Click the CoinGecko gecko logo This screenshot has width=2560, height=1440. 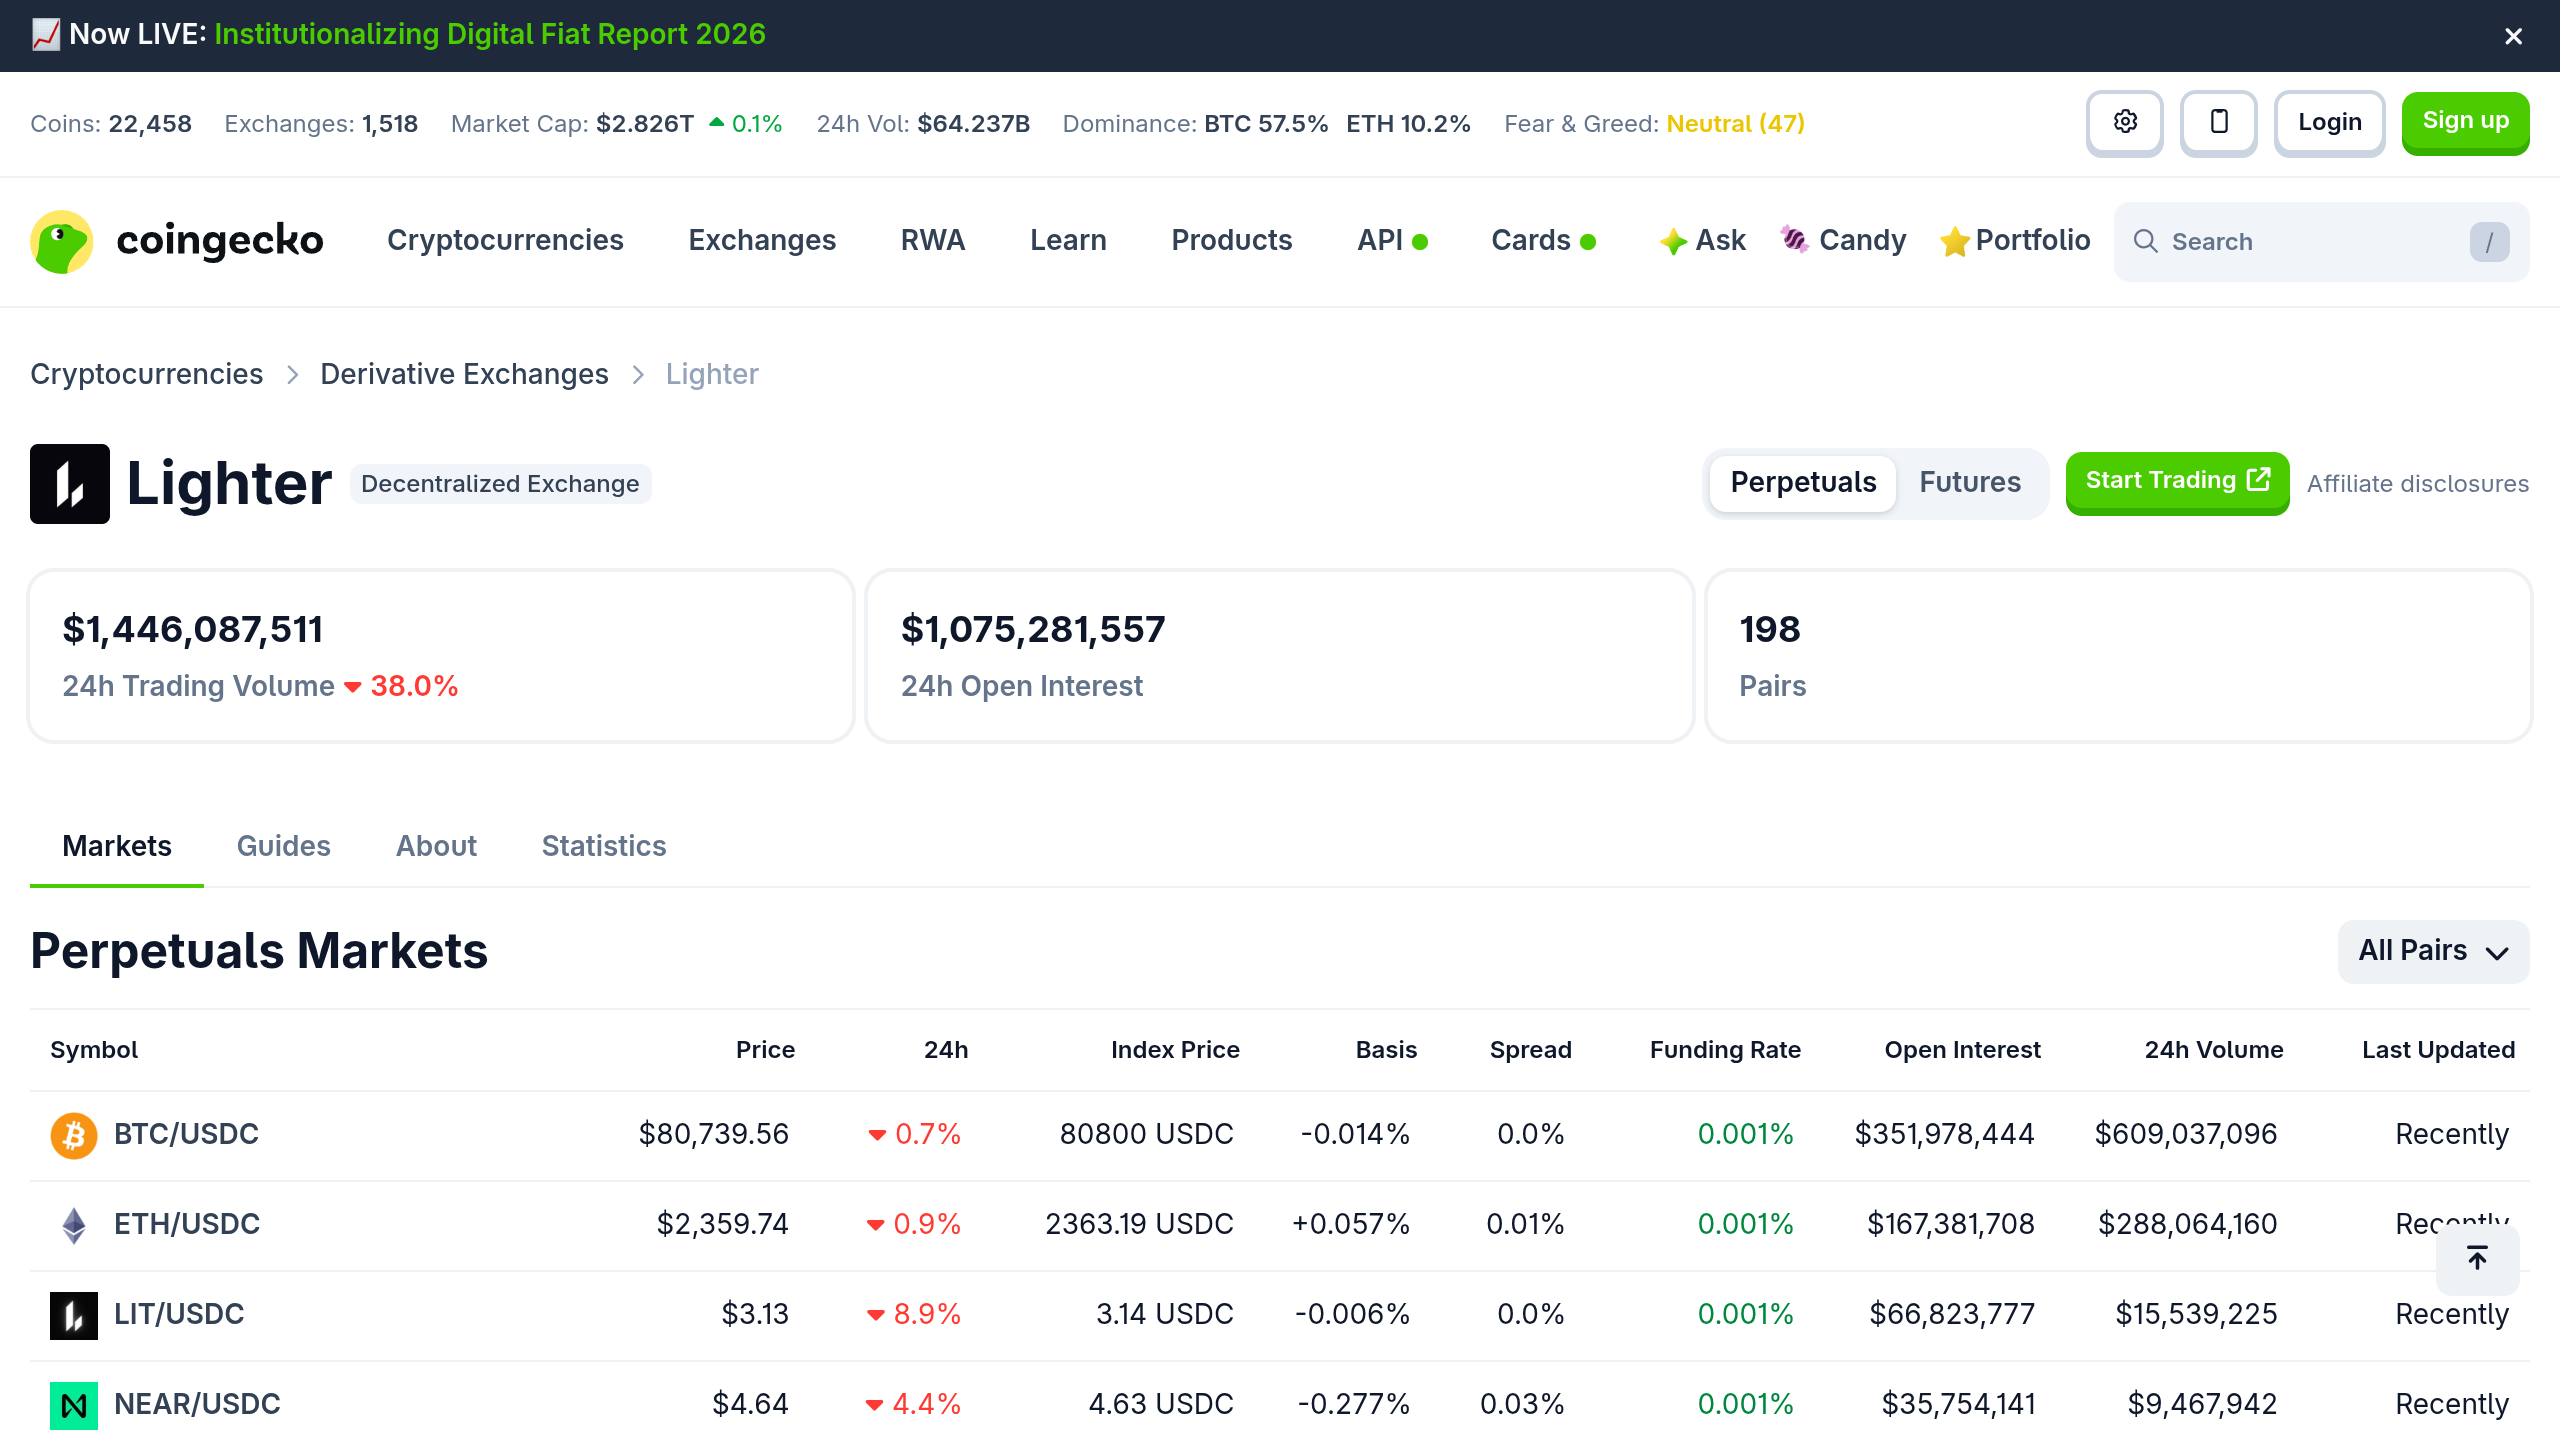coord(62,241)
